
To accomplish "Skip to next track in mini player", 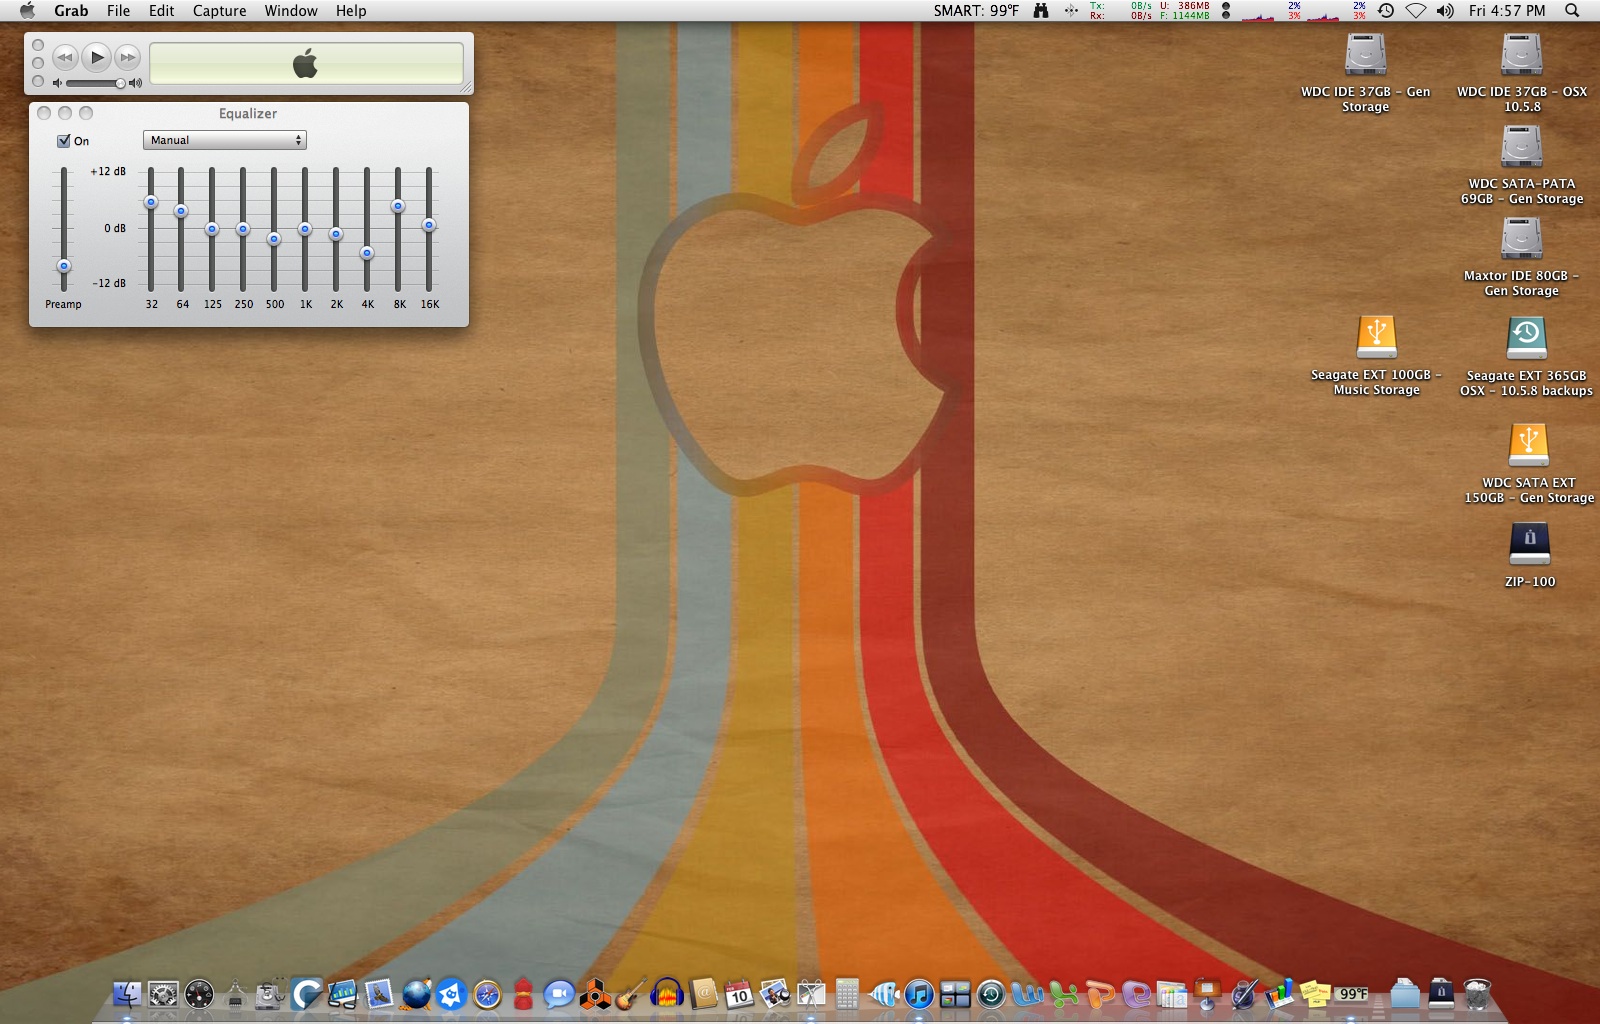I will coord(127,57).
